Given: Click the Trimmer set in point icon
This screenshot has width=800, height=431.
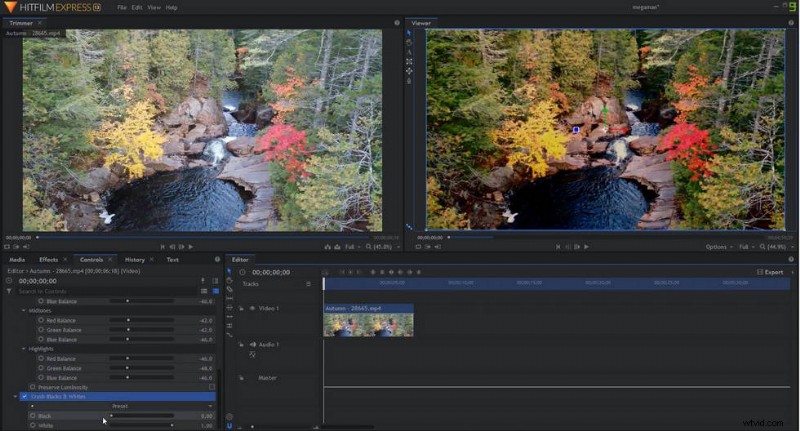Looking at the screenshot, I should [x=16, y=247].
